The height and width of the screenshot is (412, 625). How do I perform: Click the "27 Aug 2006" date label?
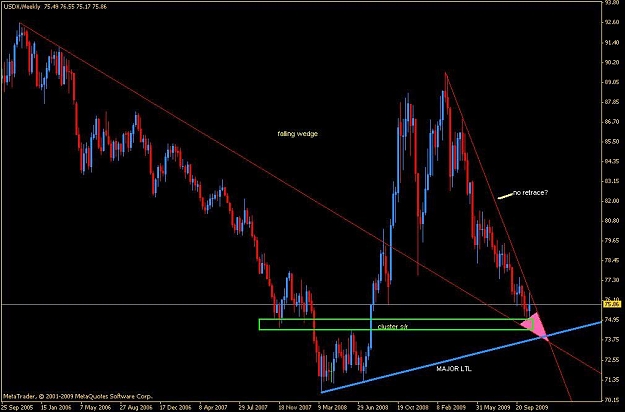click(x=136, y=408)
